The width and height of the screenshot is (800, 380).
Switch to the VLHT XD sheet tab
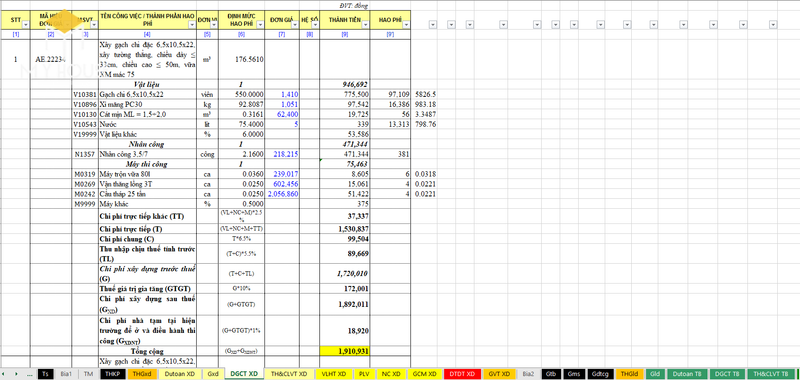pos(334,374)
